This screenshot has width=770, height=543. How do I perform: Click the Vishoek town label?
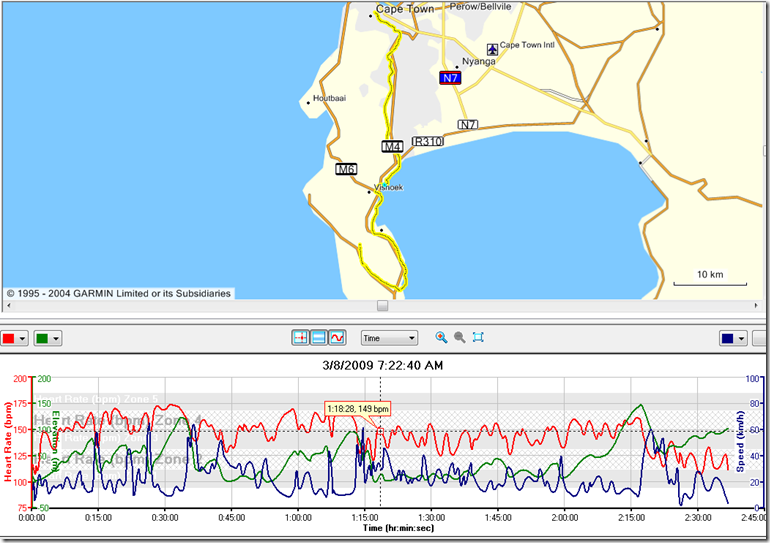[388, 187]
